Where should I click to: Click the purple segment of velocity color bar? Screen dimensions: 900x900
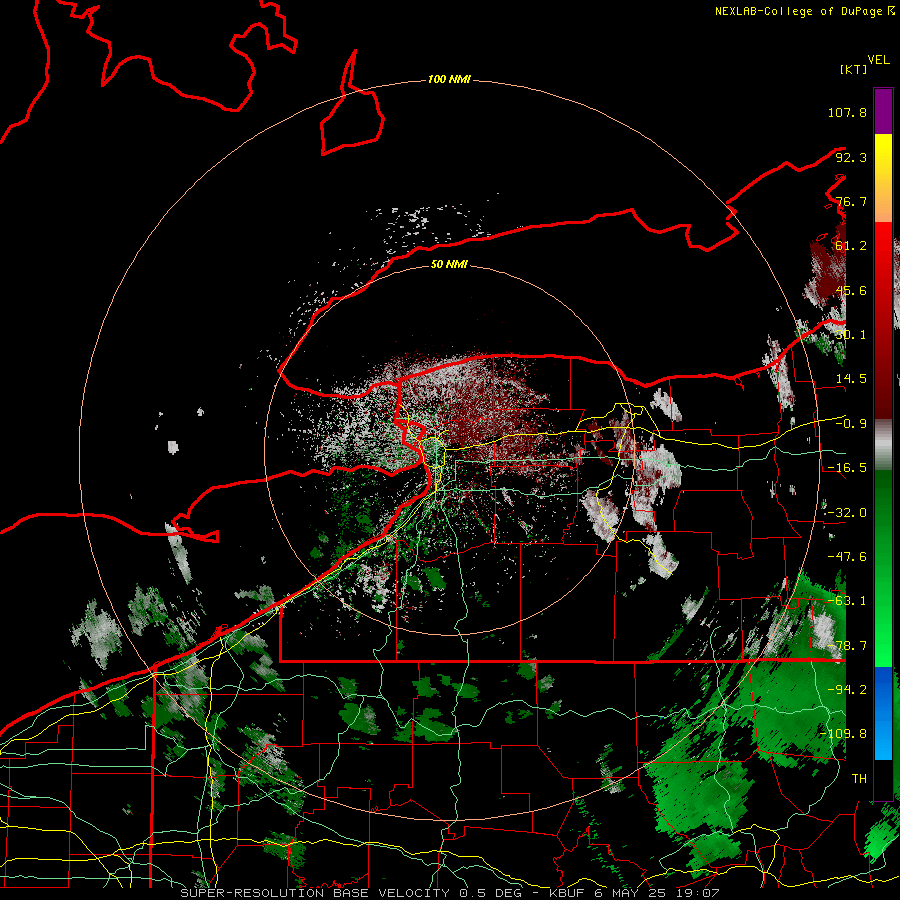click(883, 111)
